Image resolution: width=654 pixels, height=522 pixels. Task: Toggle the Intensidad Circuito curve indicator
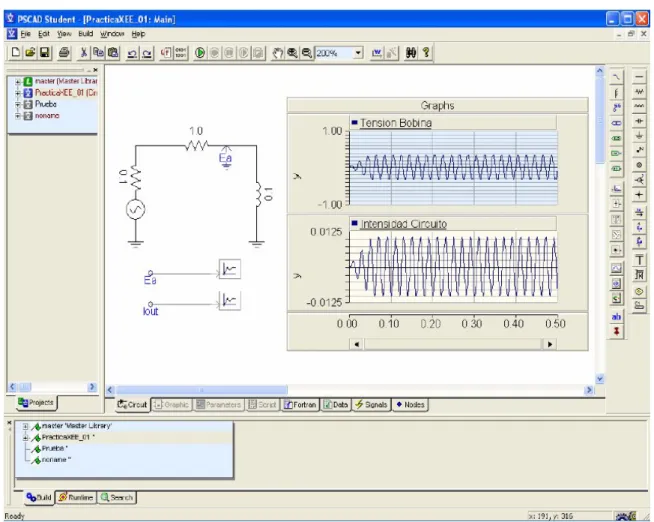pyautogui.click(x=355, y=223)
